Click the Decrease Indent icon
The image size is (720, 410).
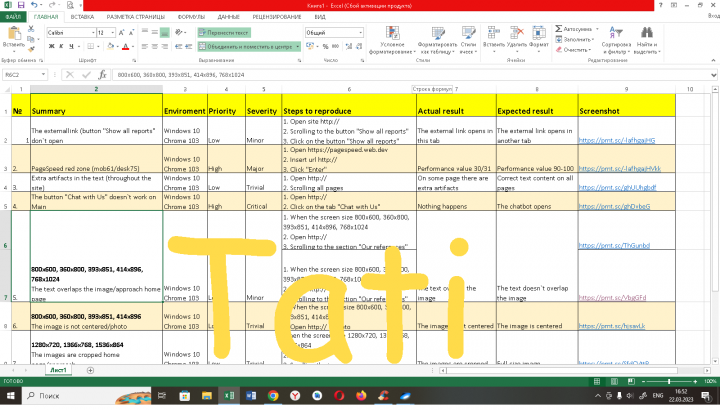click(x=178, y=46)
